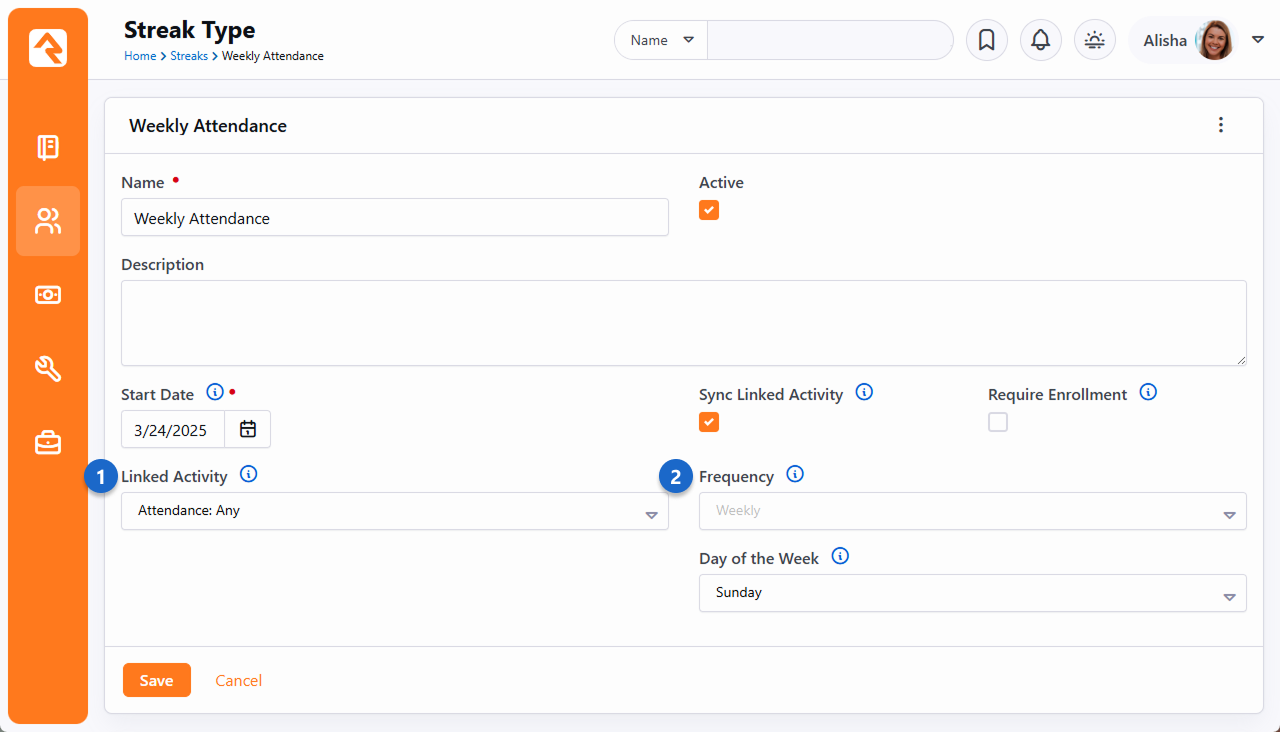Viewport: 1280px width, 732px height.
Task: Open the Name search type dropdown
Action: click(661, 40)
